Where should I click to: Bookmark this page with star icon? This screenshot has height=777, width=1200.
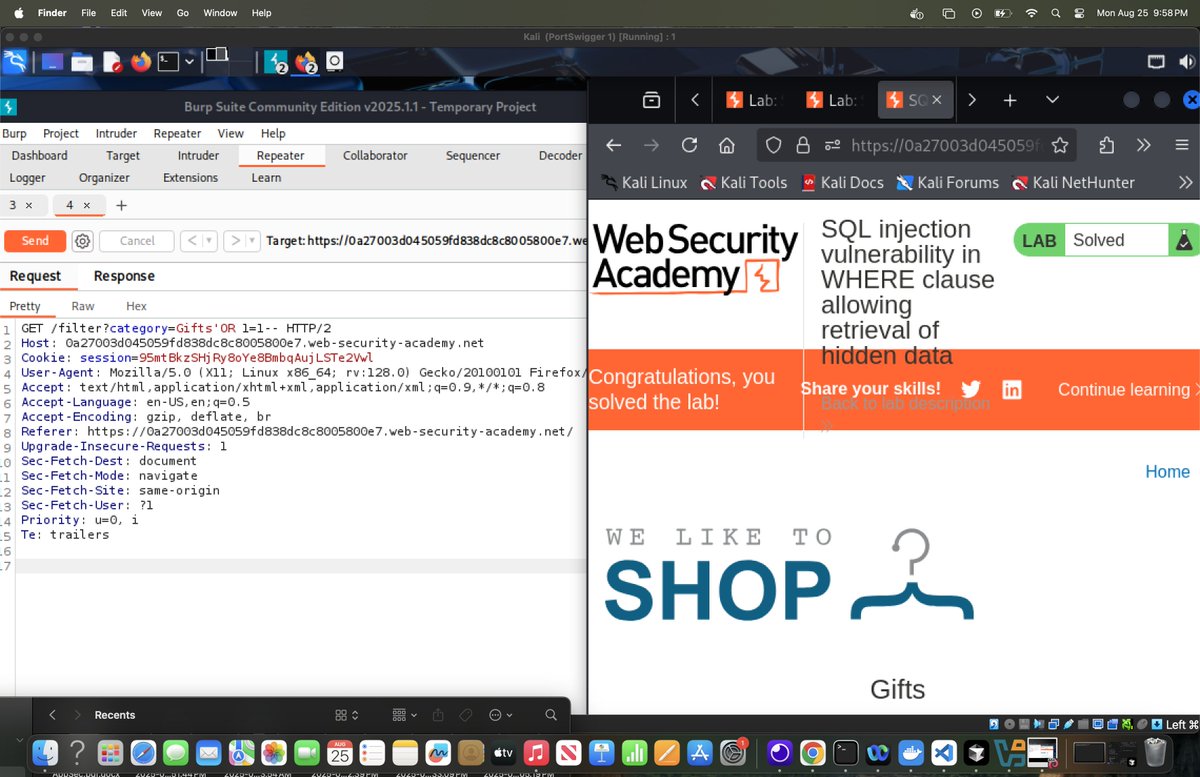pos(1060,145)
